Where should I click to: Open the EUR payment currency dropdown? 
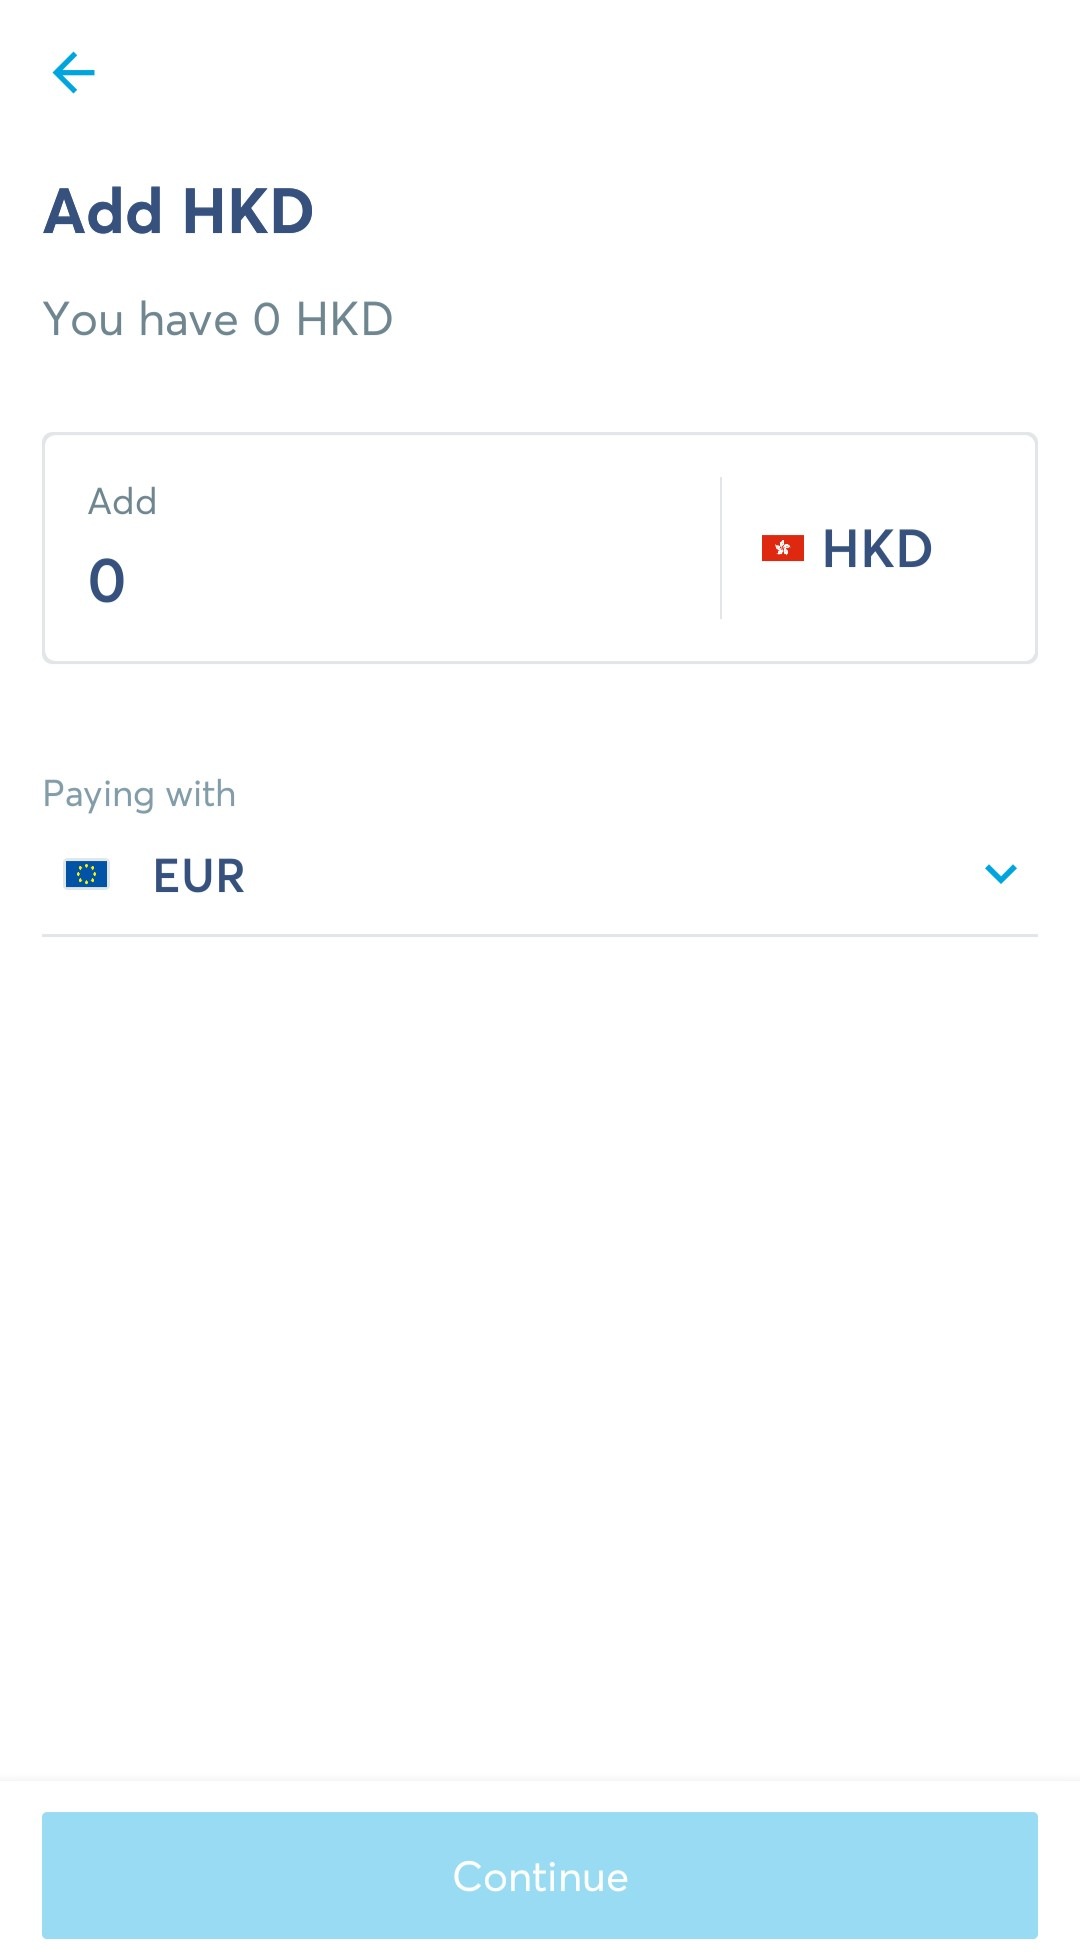540,875
